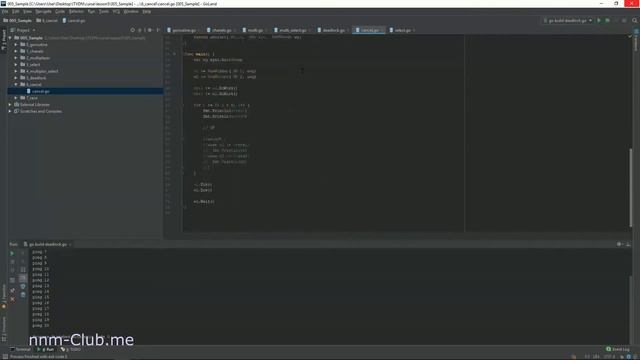Pin the Run panel tab
The width and height of the screenshot is (640, 360).
click(12, 290)
